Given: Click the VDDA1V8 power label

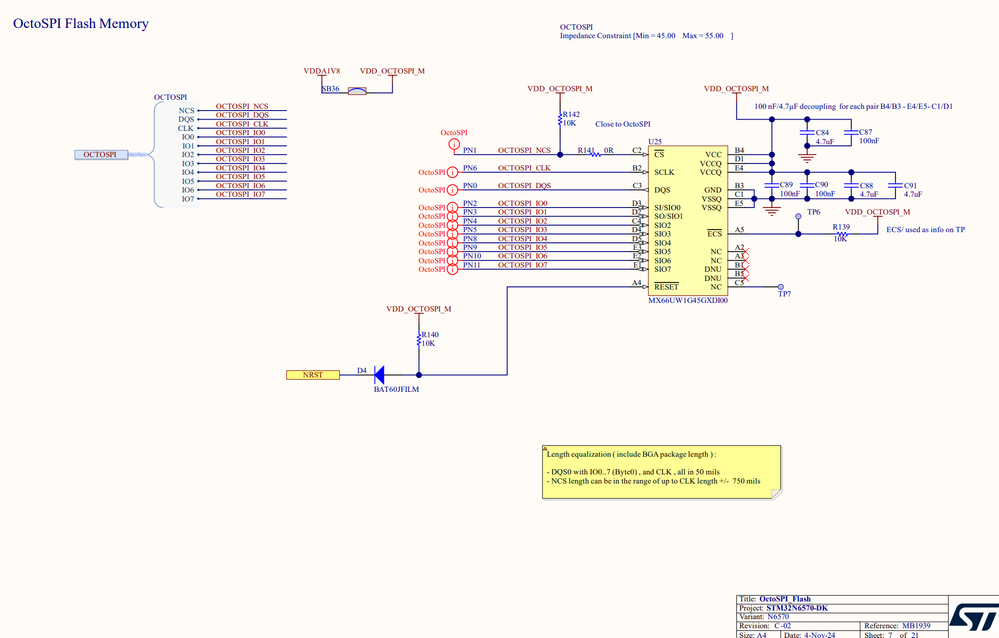Looking at the screenshot, I should point(322,71).
